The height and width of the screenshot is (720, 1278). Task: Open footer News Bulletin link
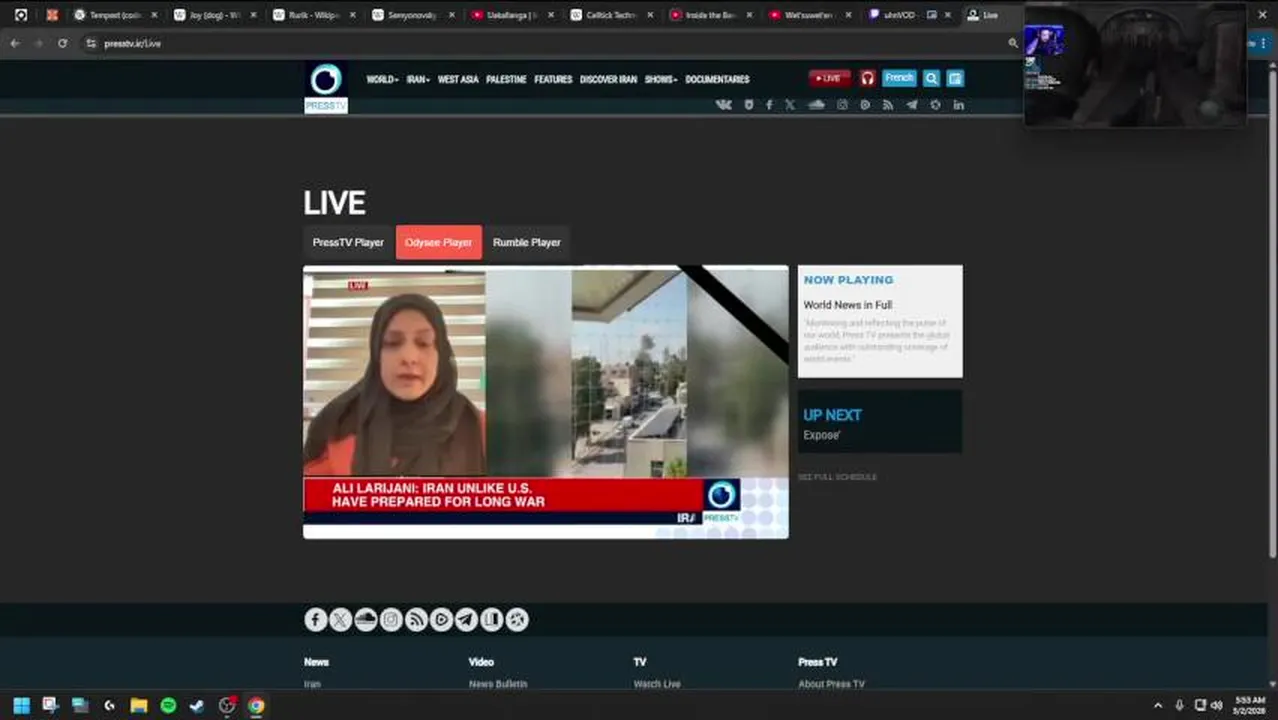[x=498, y=684]
